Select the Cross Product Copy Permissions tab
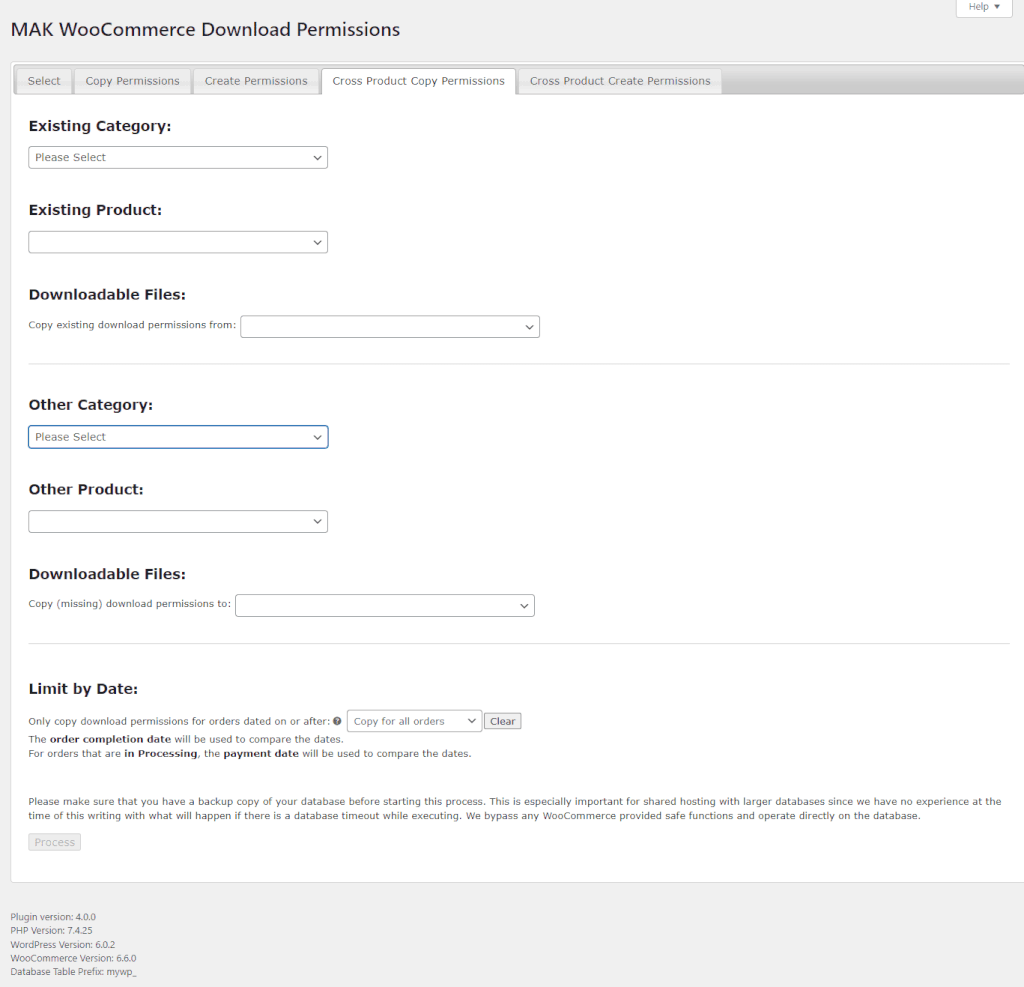The height and width of the screenshot is (987, 1024). 418,81
